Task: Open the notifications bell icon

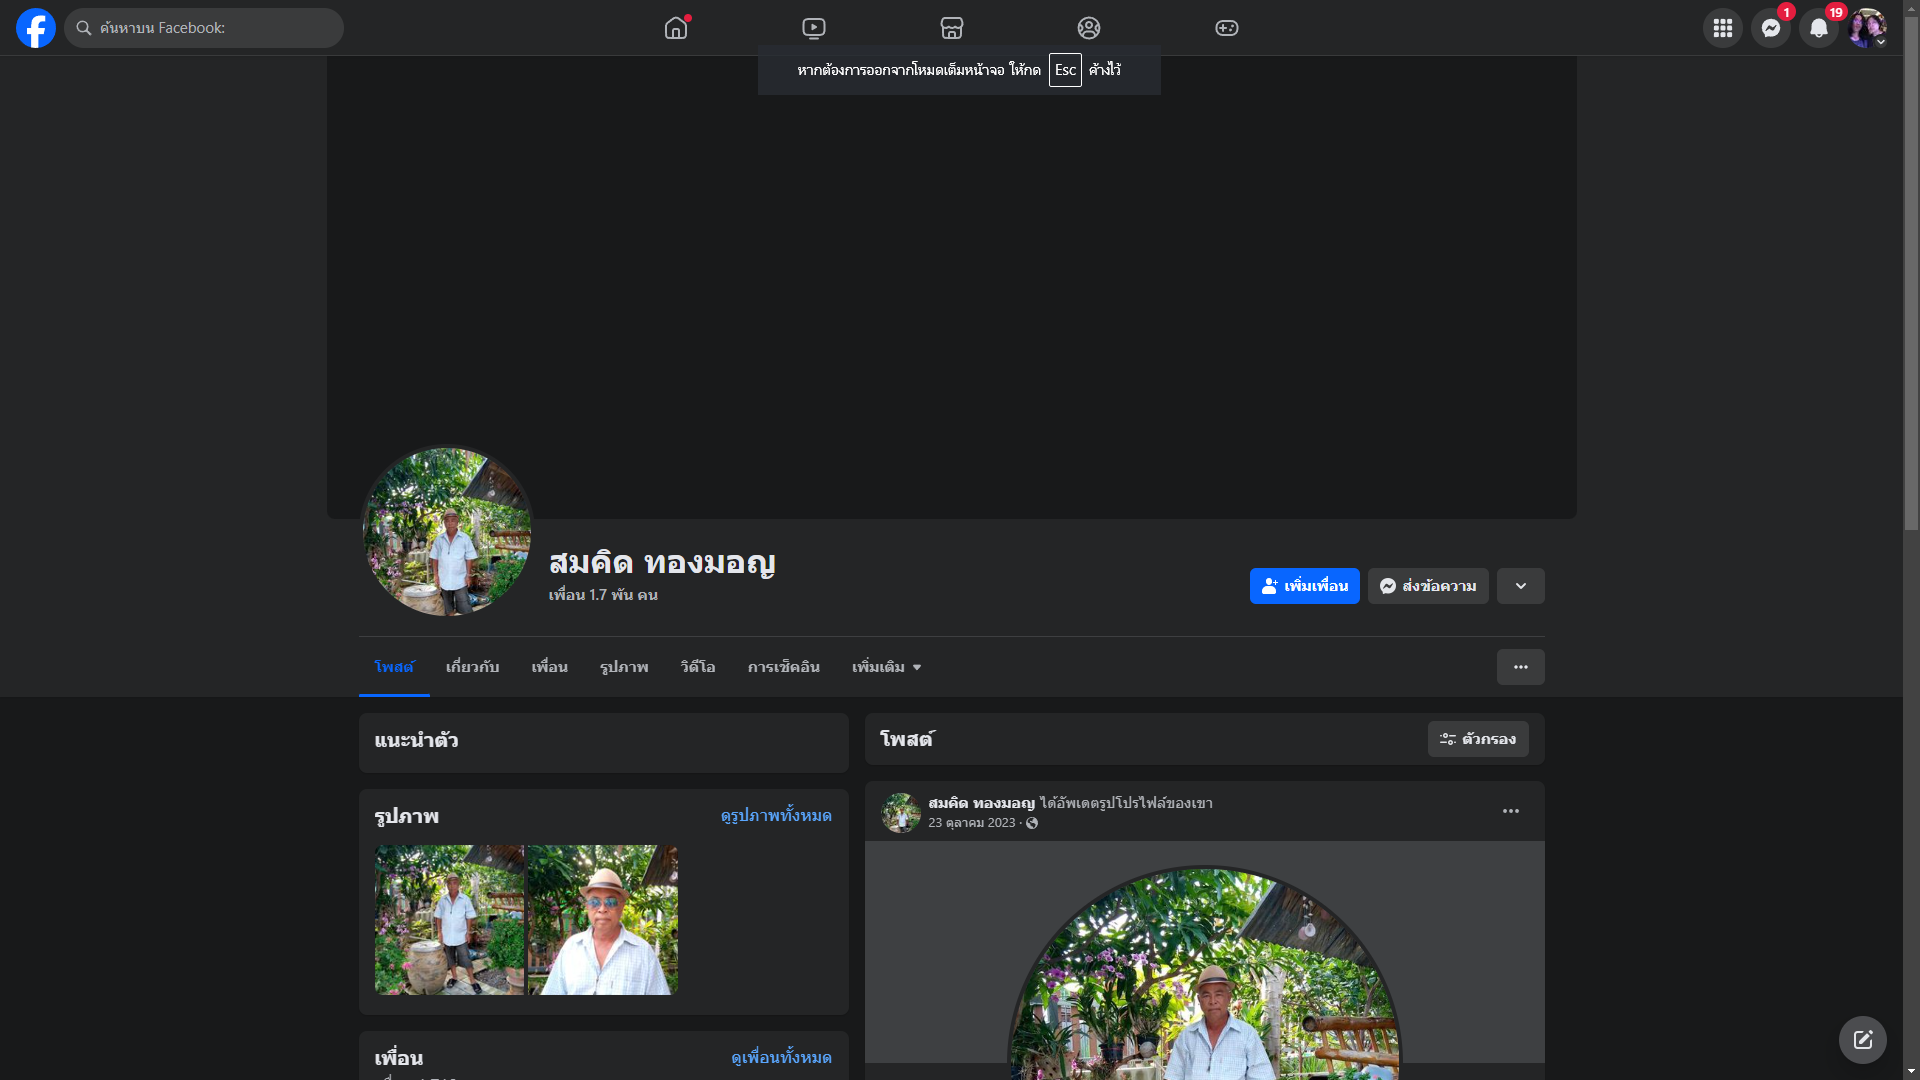Action: (1818, 28)
